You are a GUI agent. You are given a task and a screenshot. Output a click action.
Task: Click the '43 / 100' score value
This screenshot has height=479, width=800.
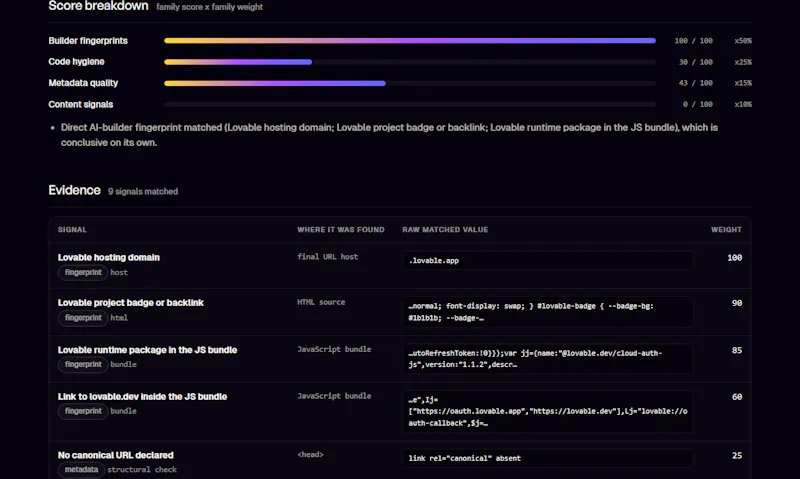coord(695,83)
